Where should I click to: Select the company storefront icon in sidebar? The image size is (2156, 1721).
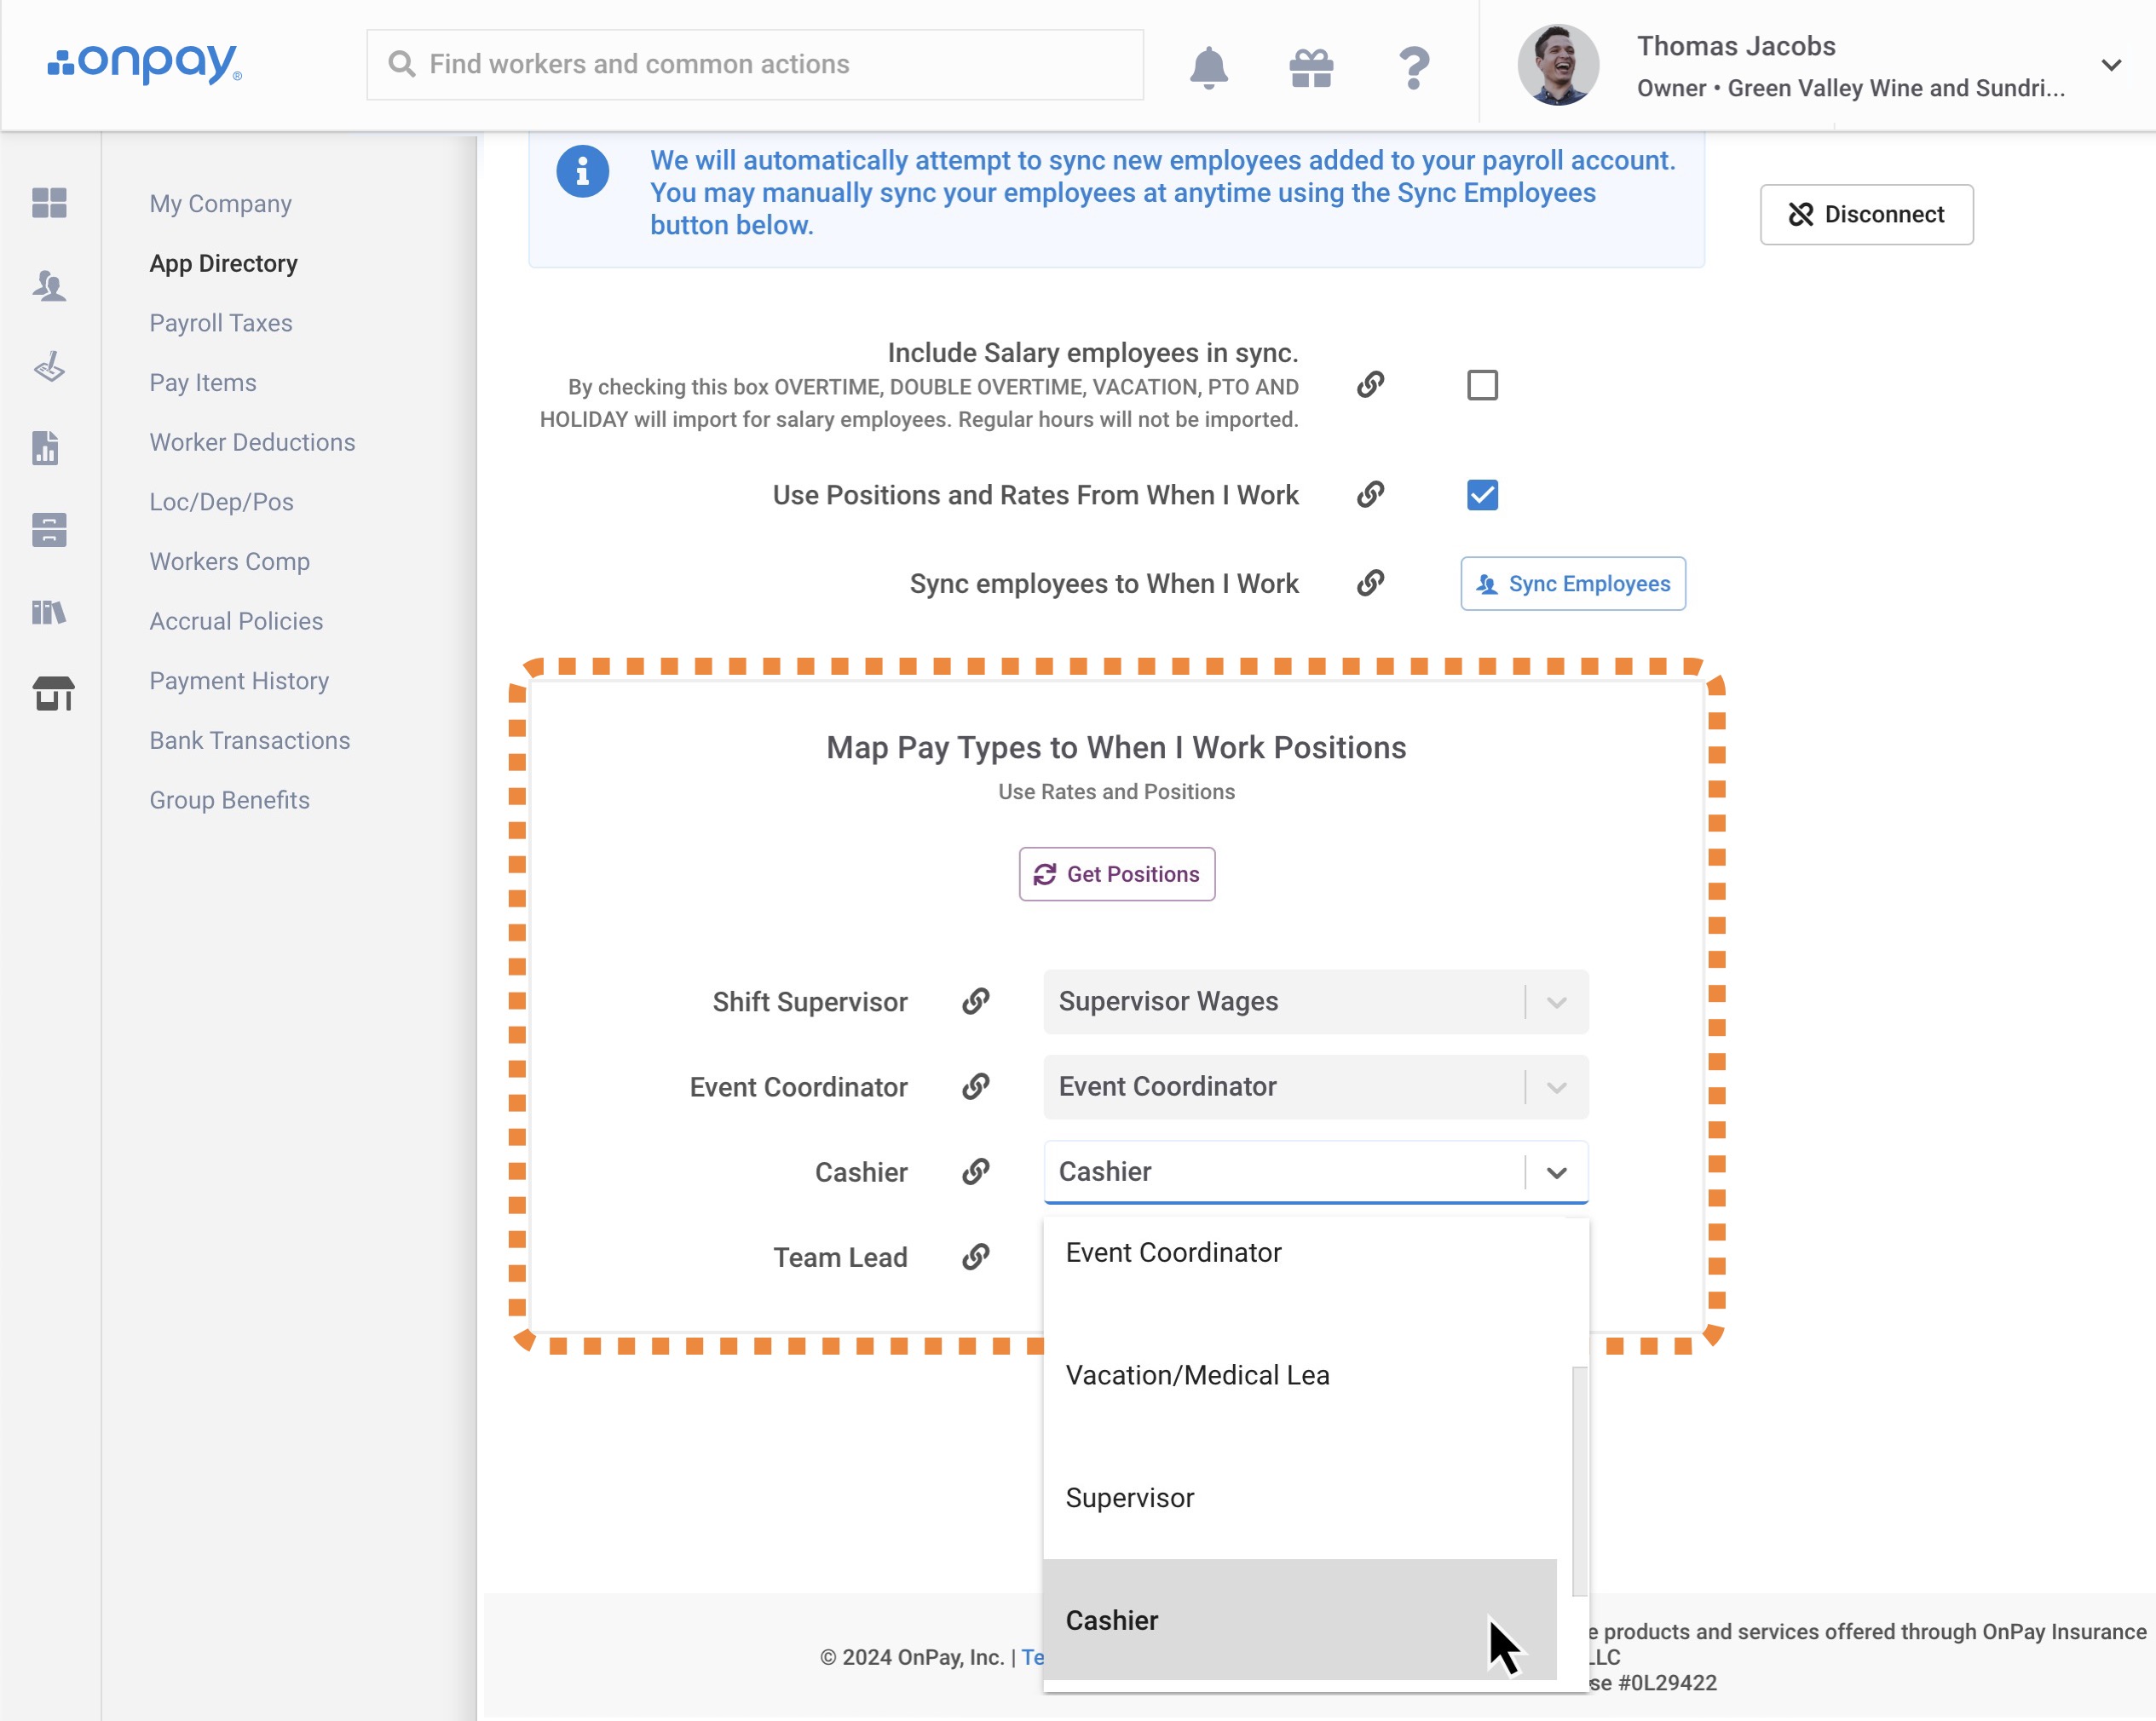[x=53, y=693]
